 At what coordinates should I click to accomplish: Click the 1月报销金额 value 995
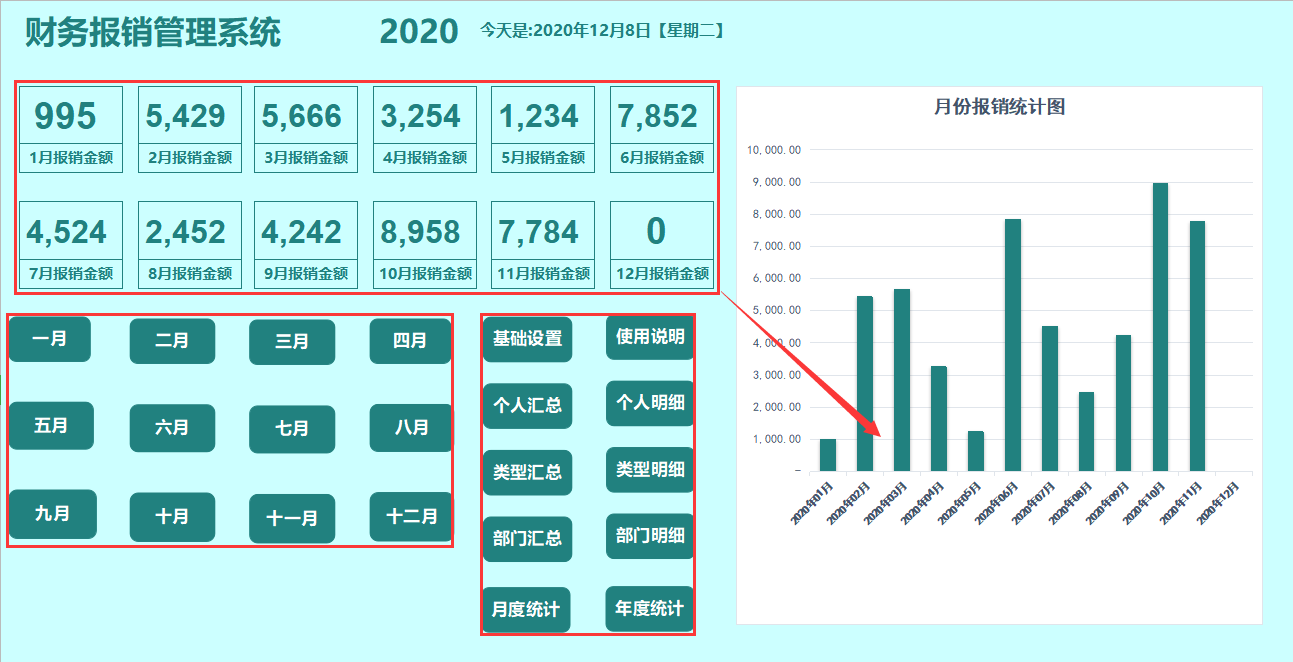[x=66, y=116]
